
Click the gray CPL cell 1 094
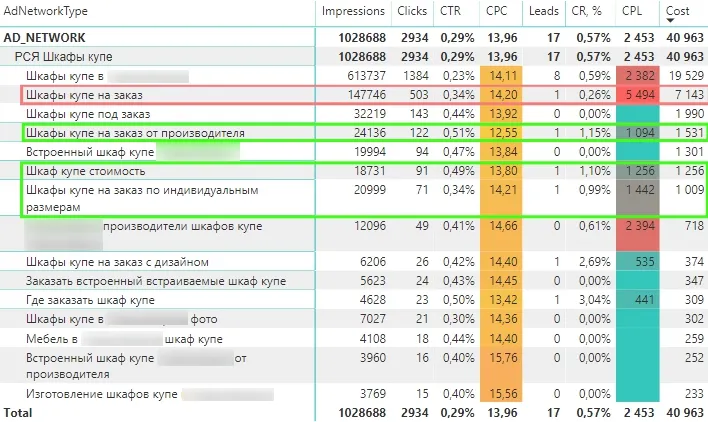638,133
